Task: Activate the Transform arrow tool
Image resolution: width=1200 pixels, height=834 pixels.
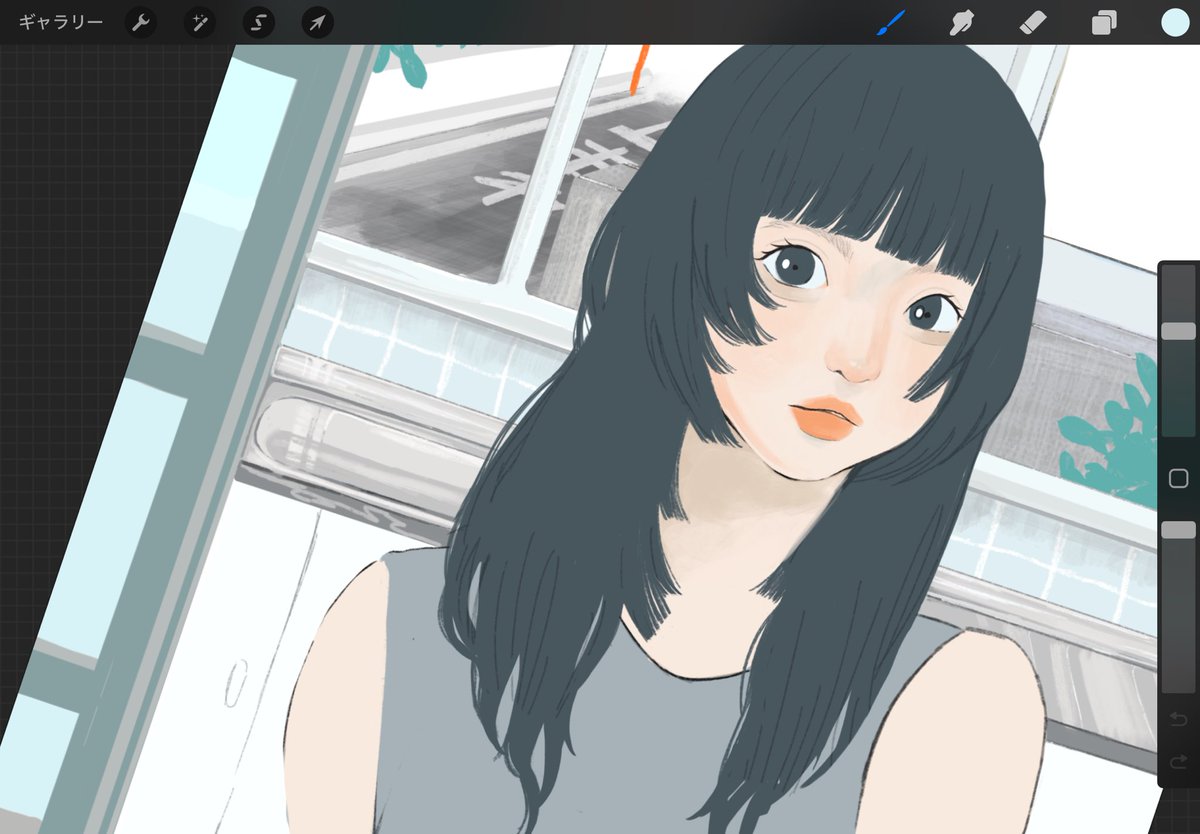Action: [317, 22]
